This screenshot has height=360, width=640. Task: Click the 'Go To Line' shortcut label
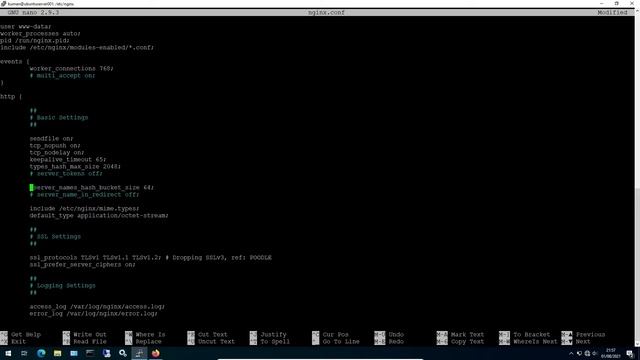[341, 341]
